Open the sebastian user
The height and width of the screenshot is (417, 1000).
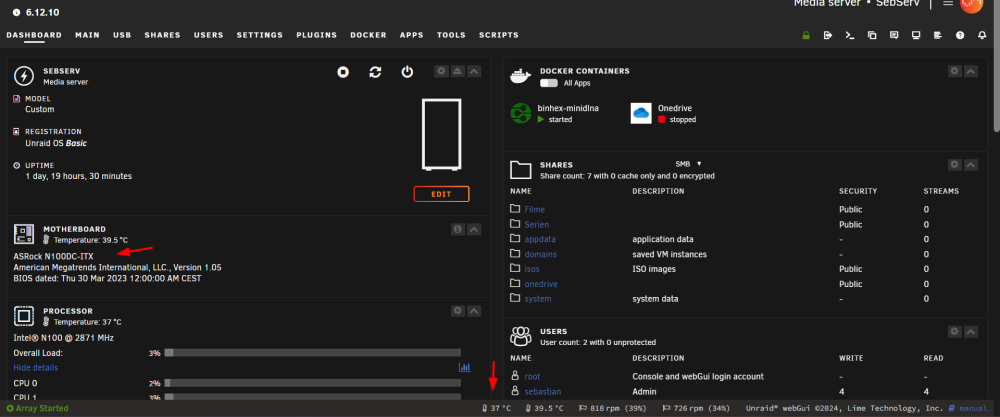click(x=543, y=391)
